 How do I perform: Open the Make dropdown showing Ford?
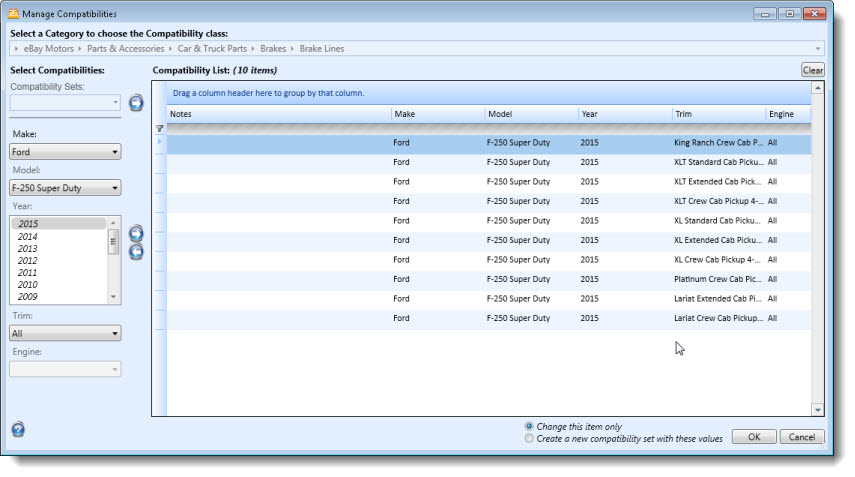[65, 152]
